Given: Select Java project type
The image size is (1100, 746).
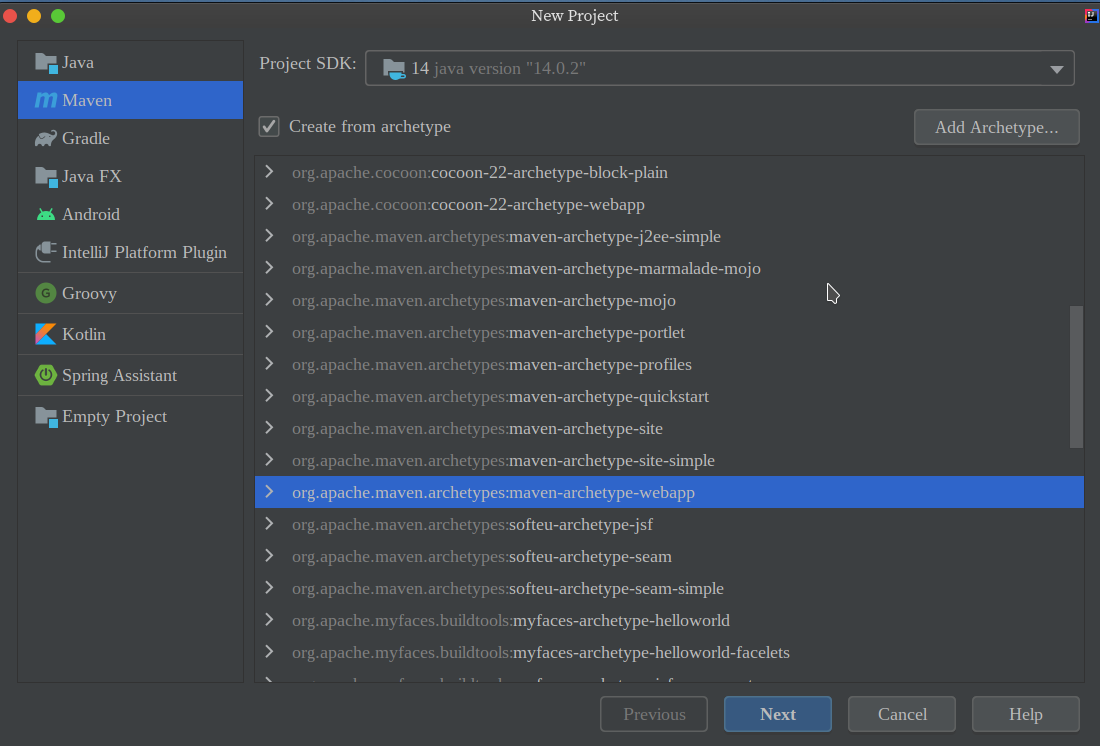Looking at the screenshot, I should pyautogui.click(x=130, y=62).
